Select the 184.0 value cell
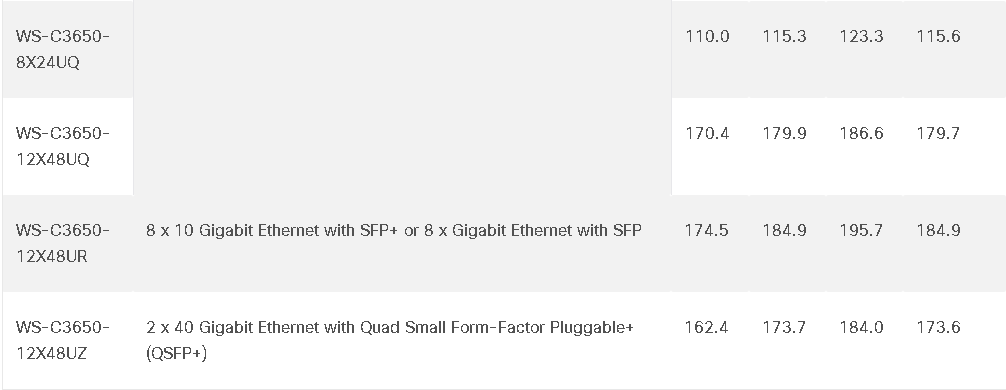 pyautogui.click(x=861, y=328)
